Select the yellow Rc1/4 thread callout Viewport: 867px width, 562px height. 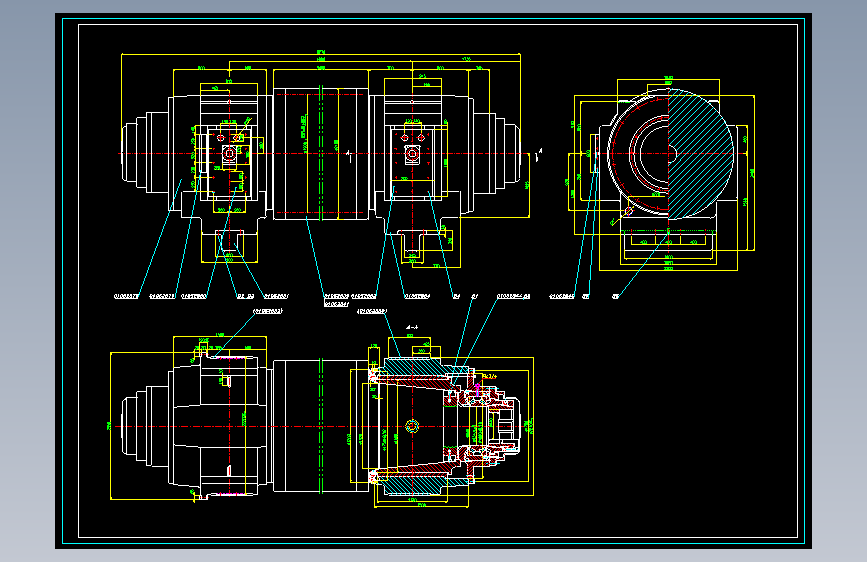pos(490,377)
